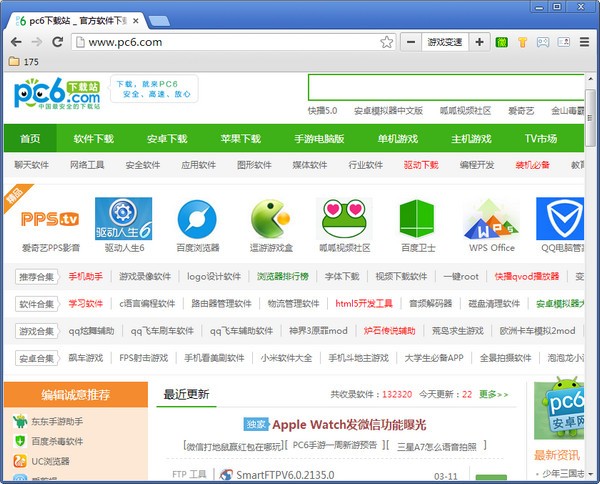Screen dimensions: 600x484
Task: Select the 软件下载 navigation tab
Action: click(94, 138)
